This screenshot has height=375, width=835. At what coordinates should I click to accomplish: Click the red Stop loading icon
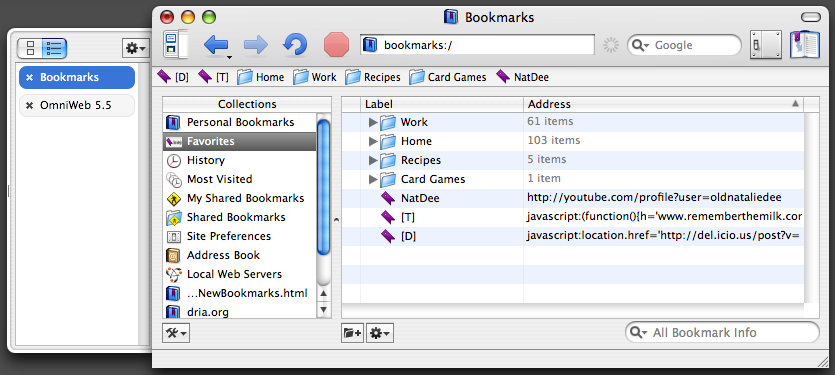click(337, 45)
